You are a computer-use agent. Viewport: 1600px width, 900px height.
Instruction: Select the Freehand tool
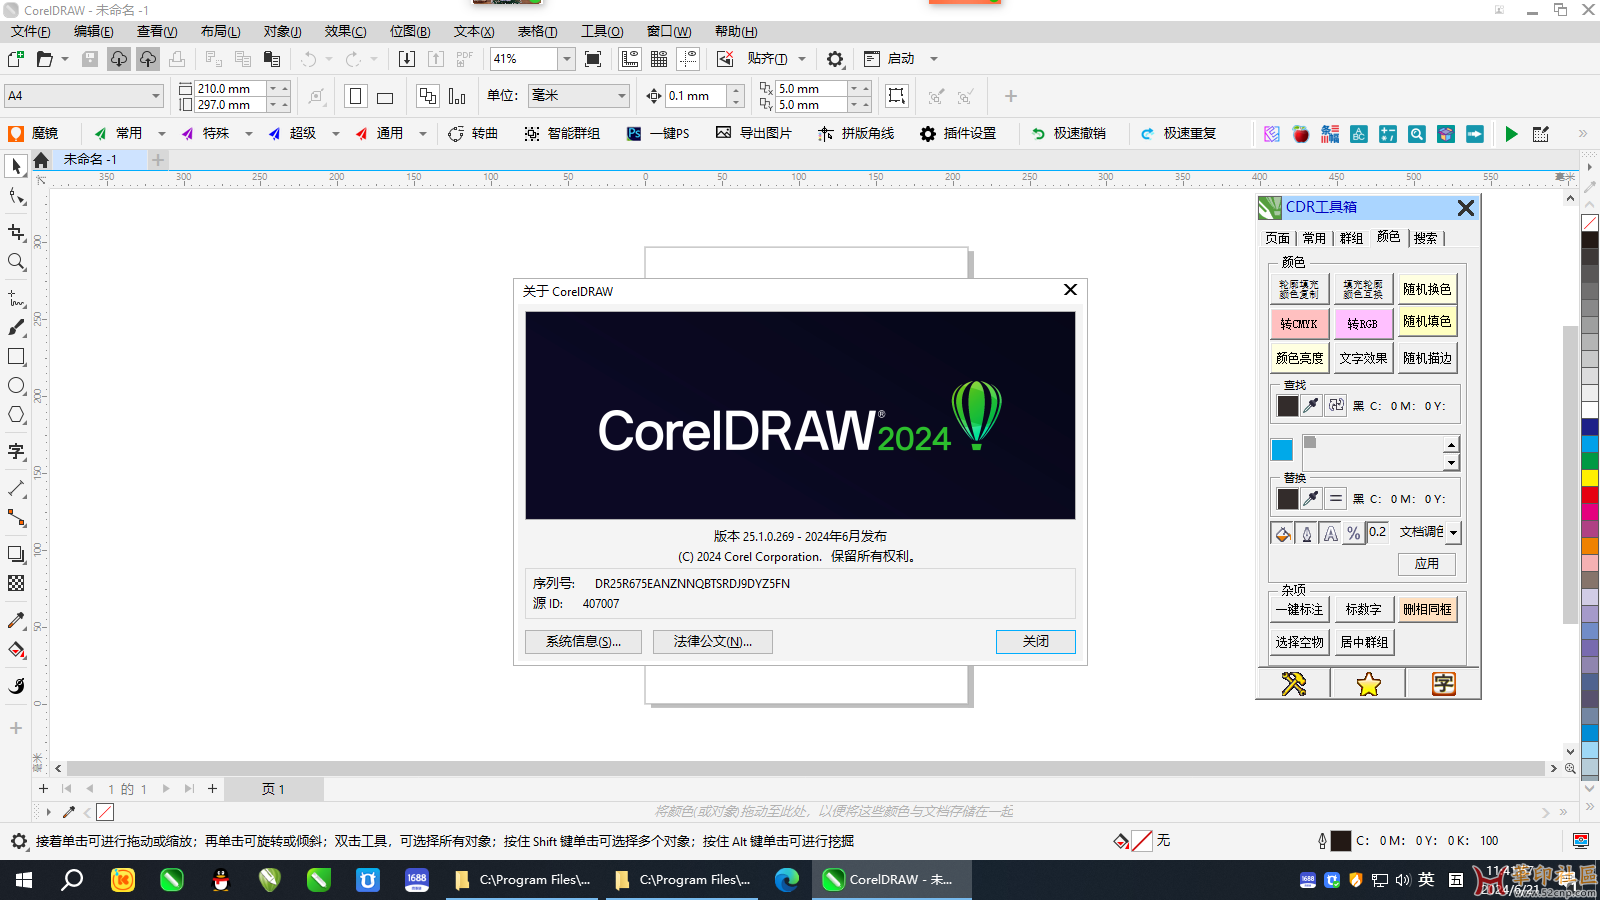pos(16,298)
